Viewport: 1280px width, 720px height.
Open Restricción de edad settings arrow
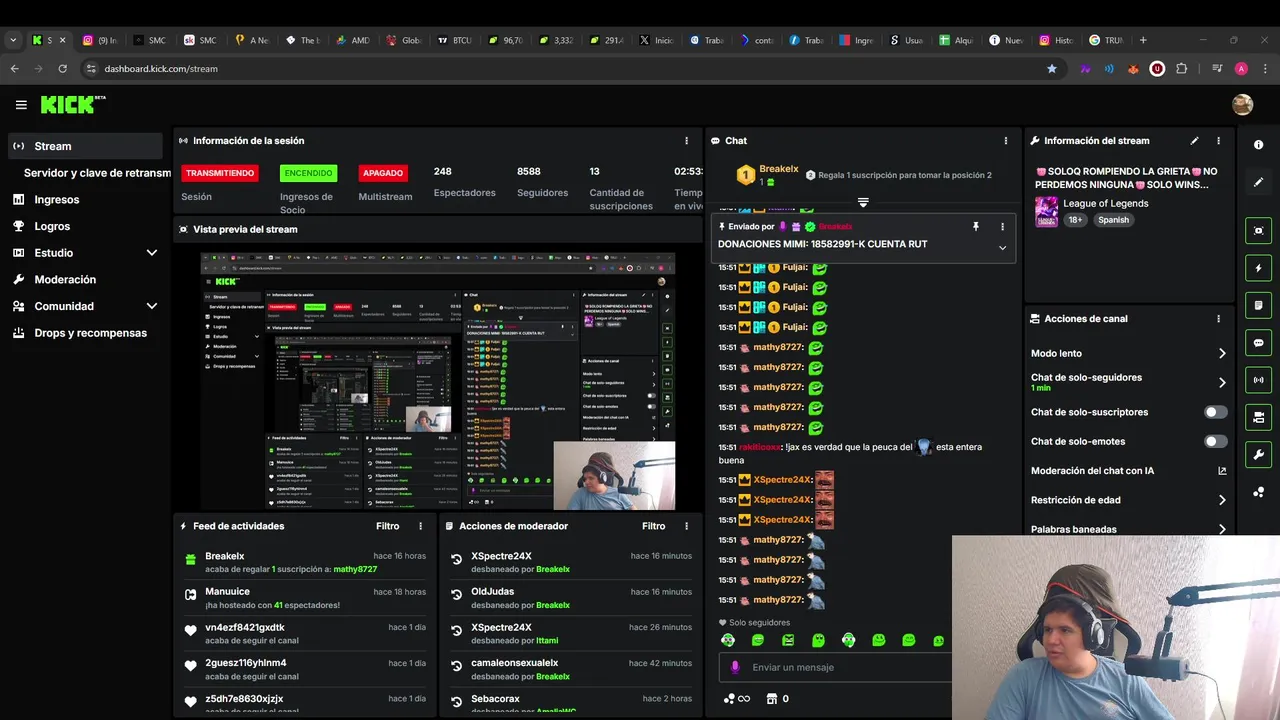pos(1222,500)
